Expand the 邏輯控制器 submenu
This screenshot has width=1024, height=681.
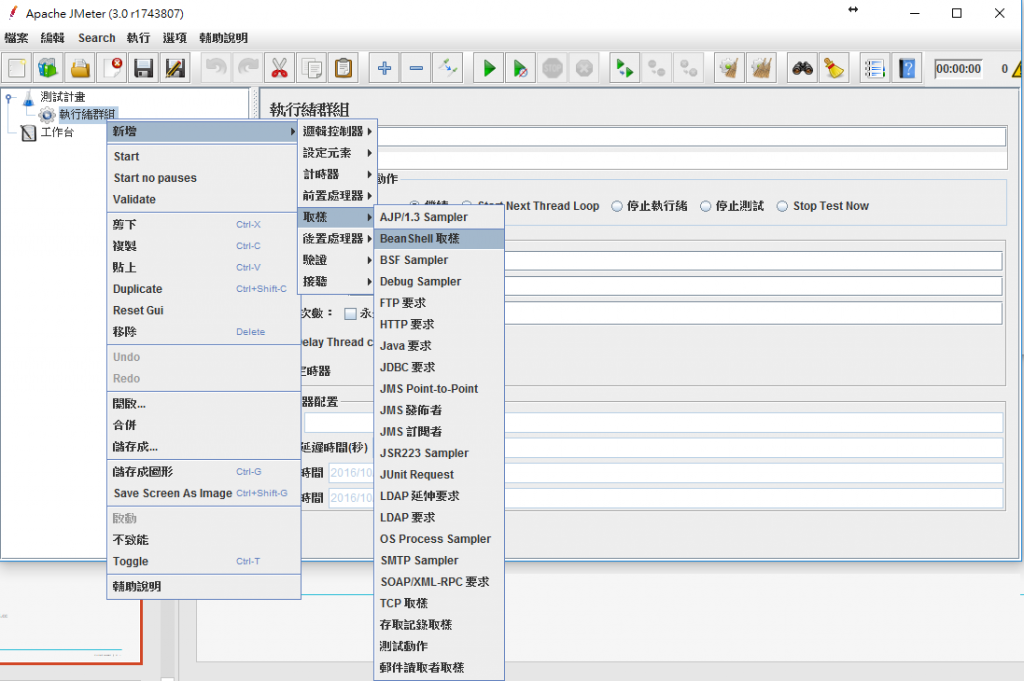337,131
